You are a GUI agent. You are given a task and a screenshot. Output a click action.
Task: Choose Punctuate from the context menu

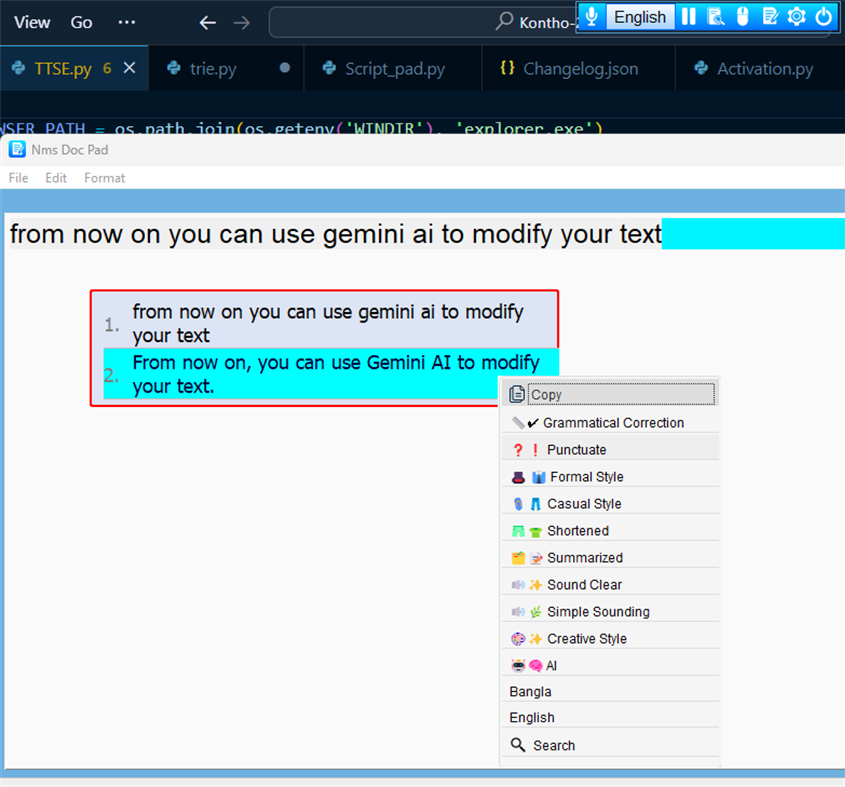point(611,450)
